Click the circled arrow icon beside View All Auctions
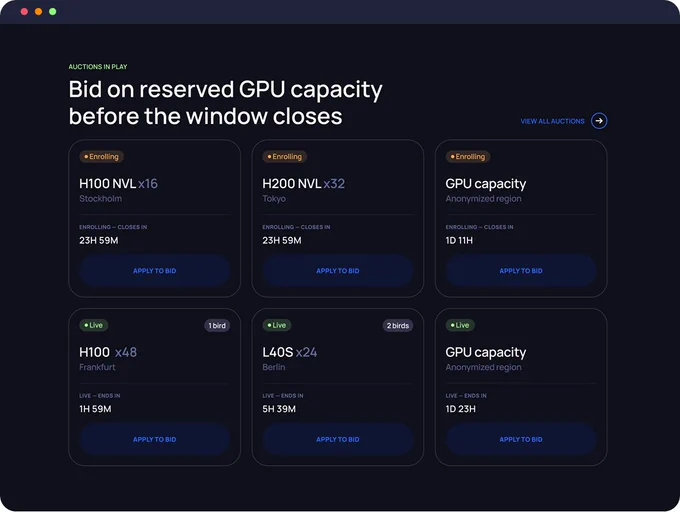 (x=599, y=121)
